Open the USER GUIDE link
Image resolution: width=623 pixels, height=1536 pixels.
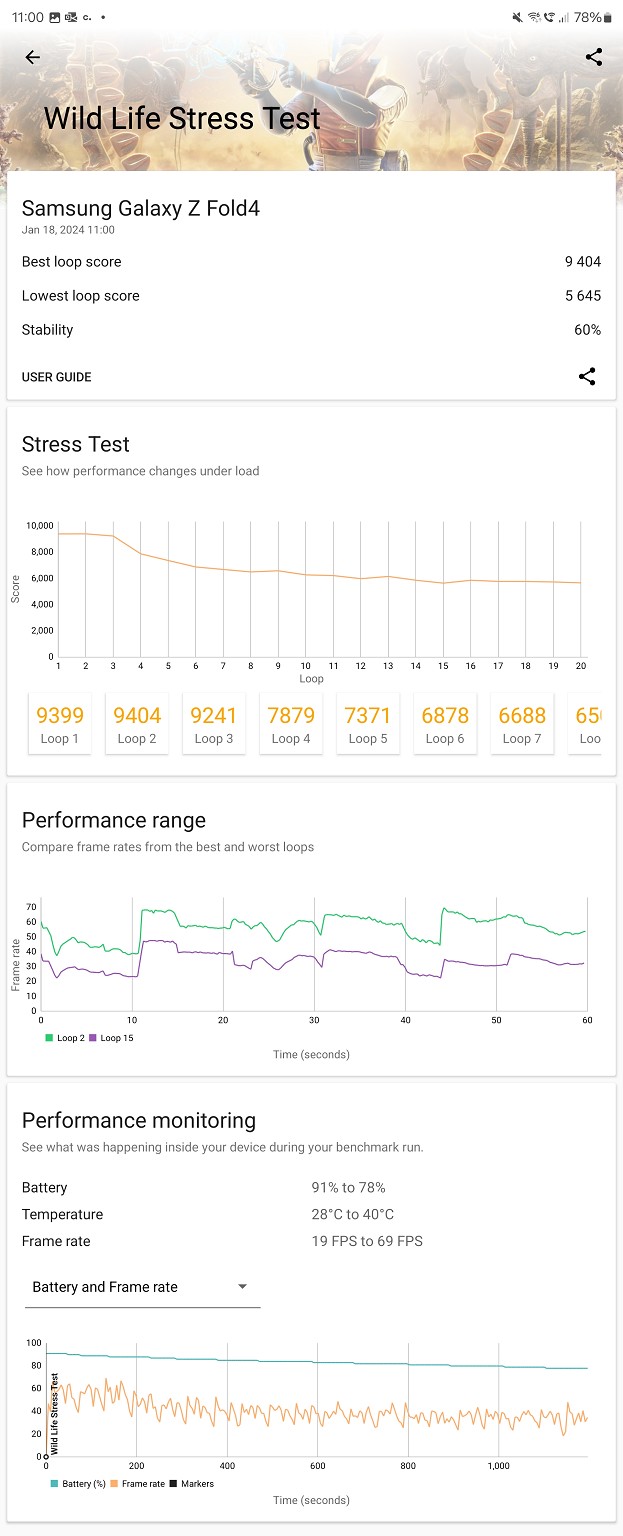click(x=56, y=377)
